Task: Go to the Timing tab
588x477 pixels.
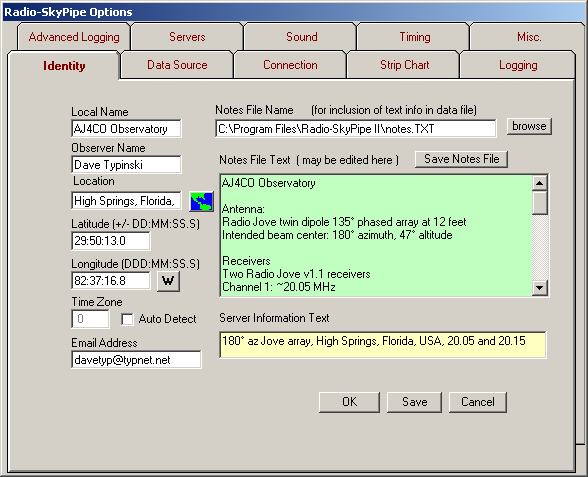Action: coord(415,37)
